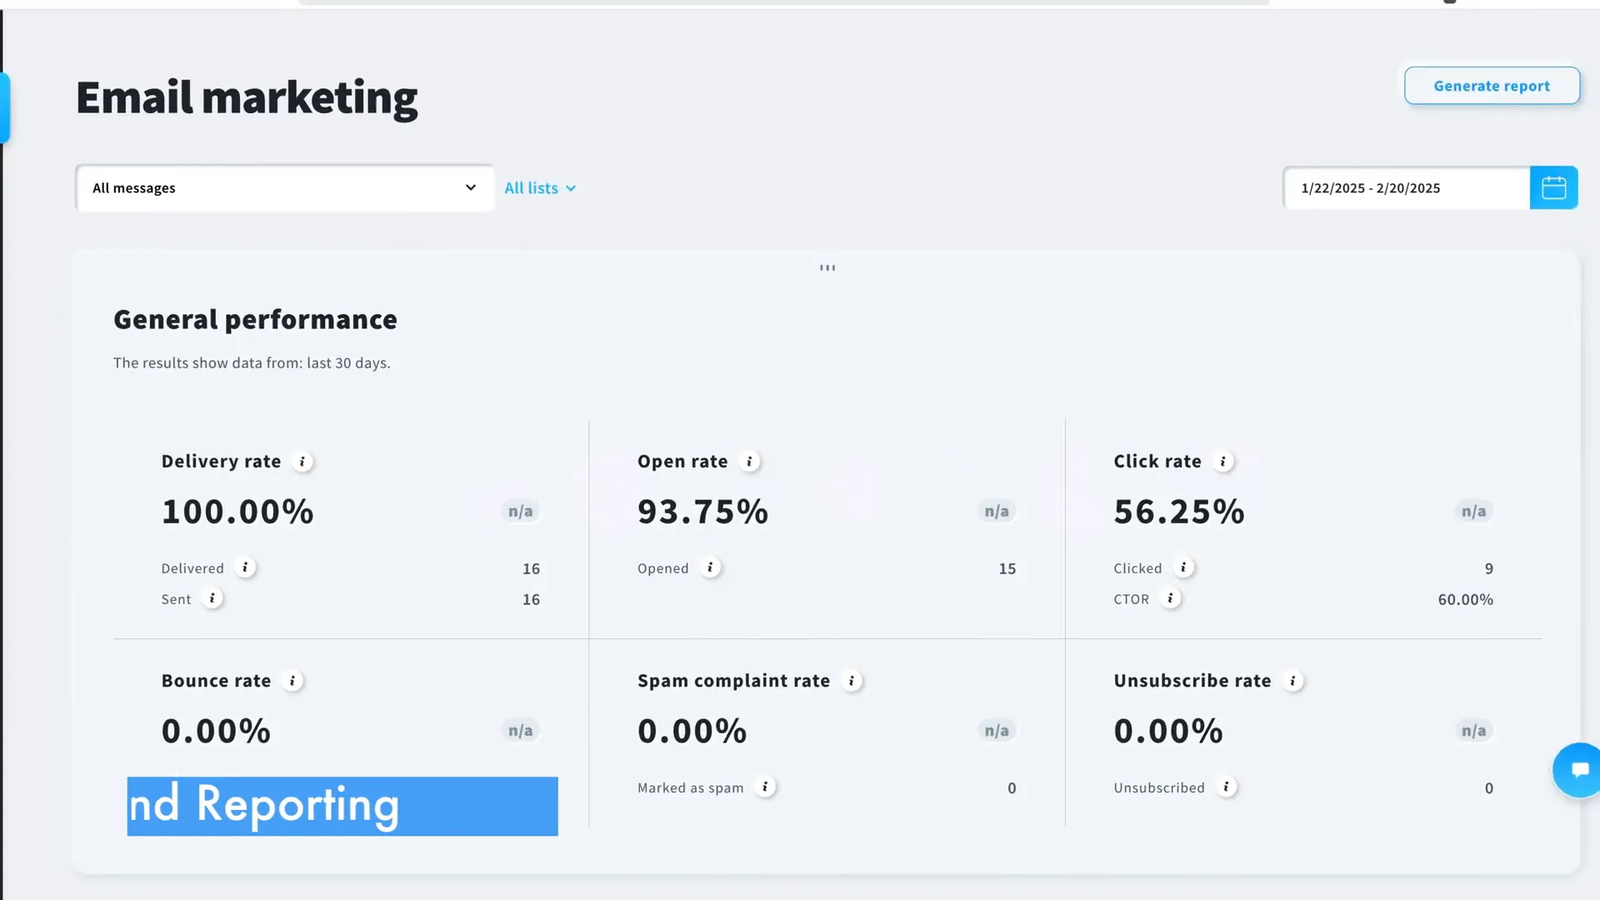
Task: Click the info icon next to Spam complaint rate
Action: pos(852,681)
